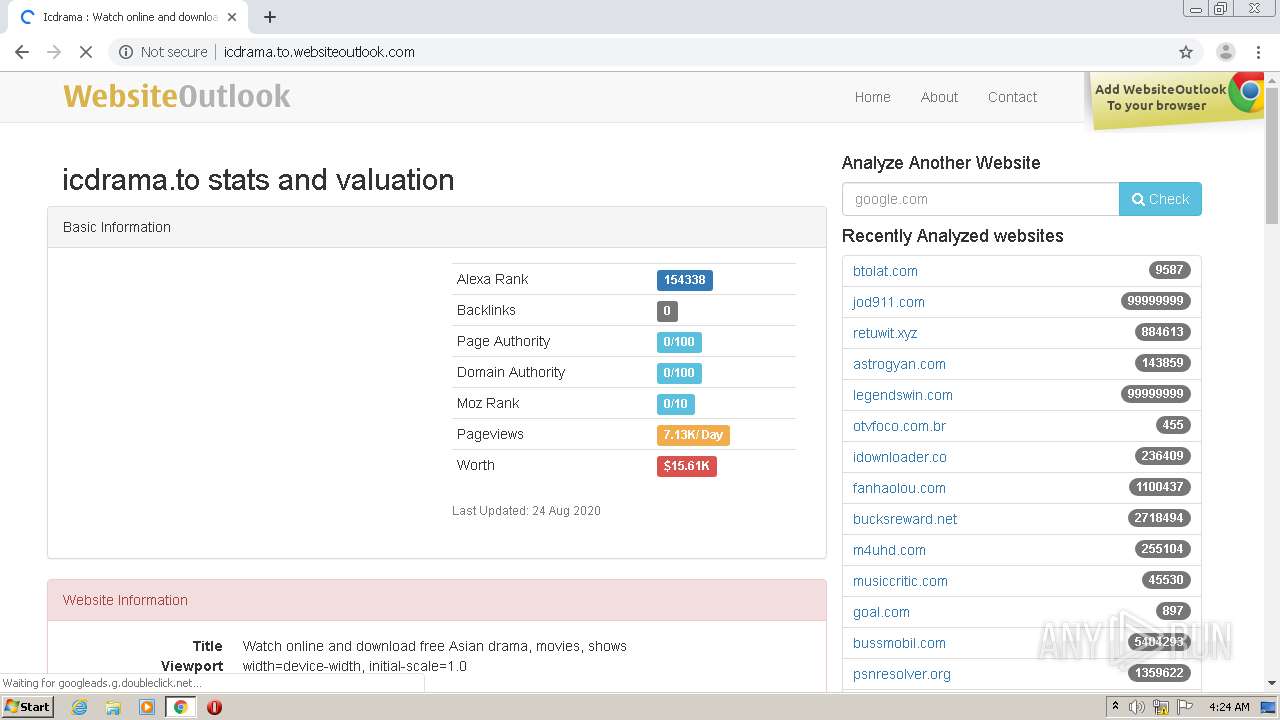
Task: Open the red Opera taskbar icon
Action: pyautogui.click(x=214, y=707)
